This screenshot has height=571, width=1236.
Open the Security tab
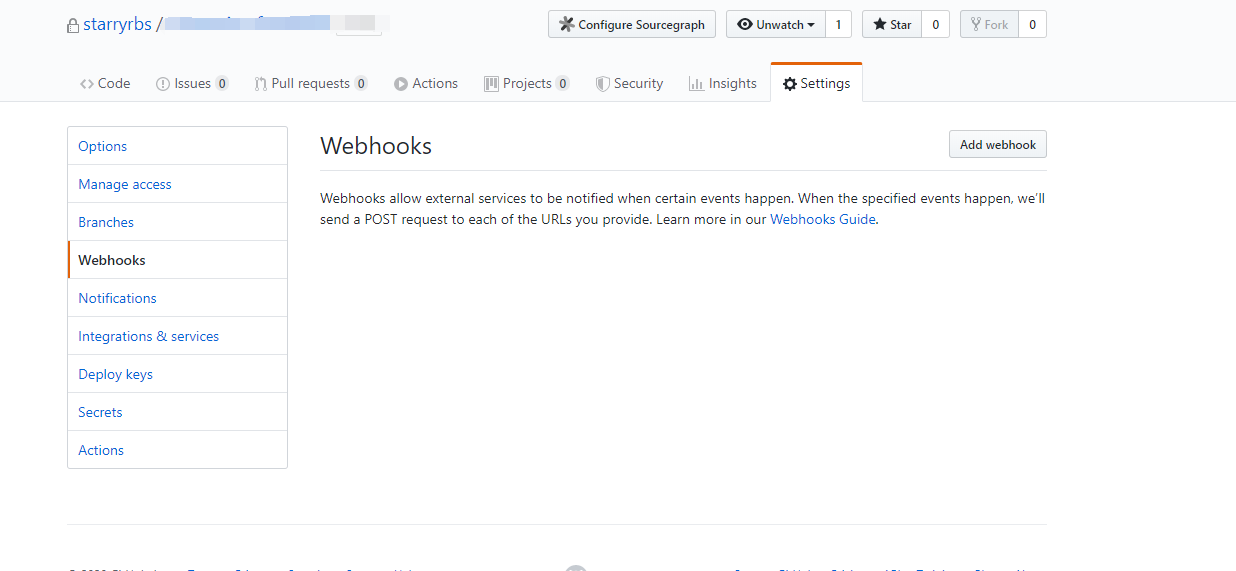point(629,84)
